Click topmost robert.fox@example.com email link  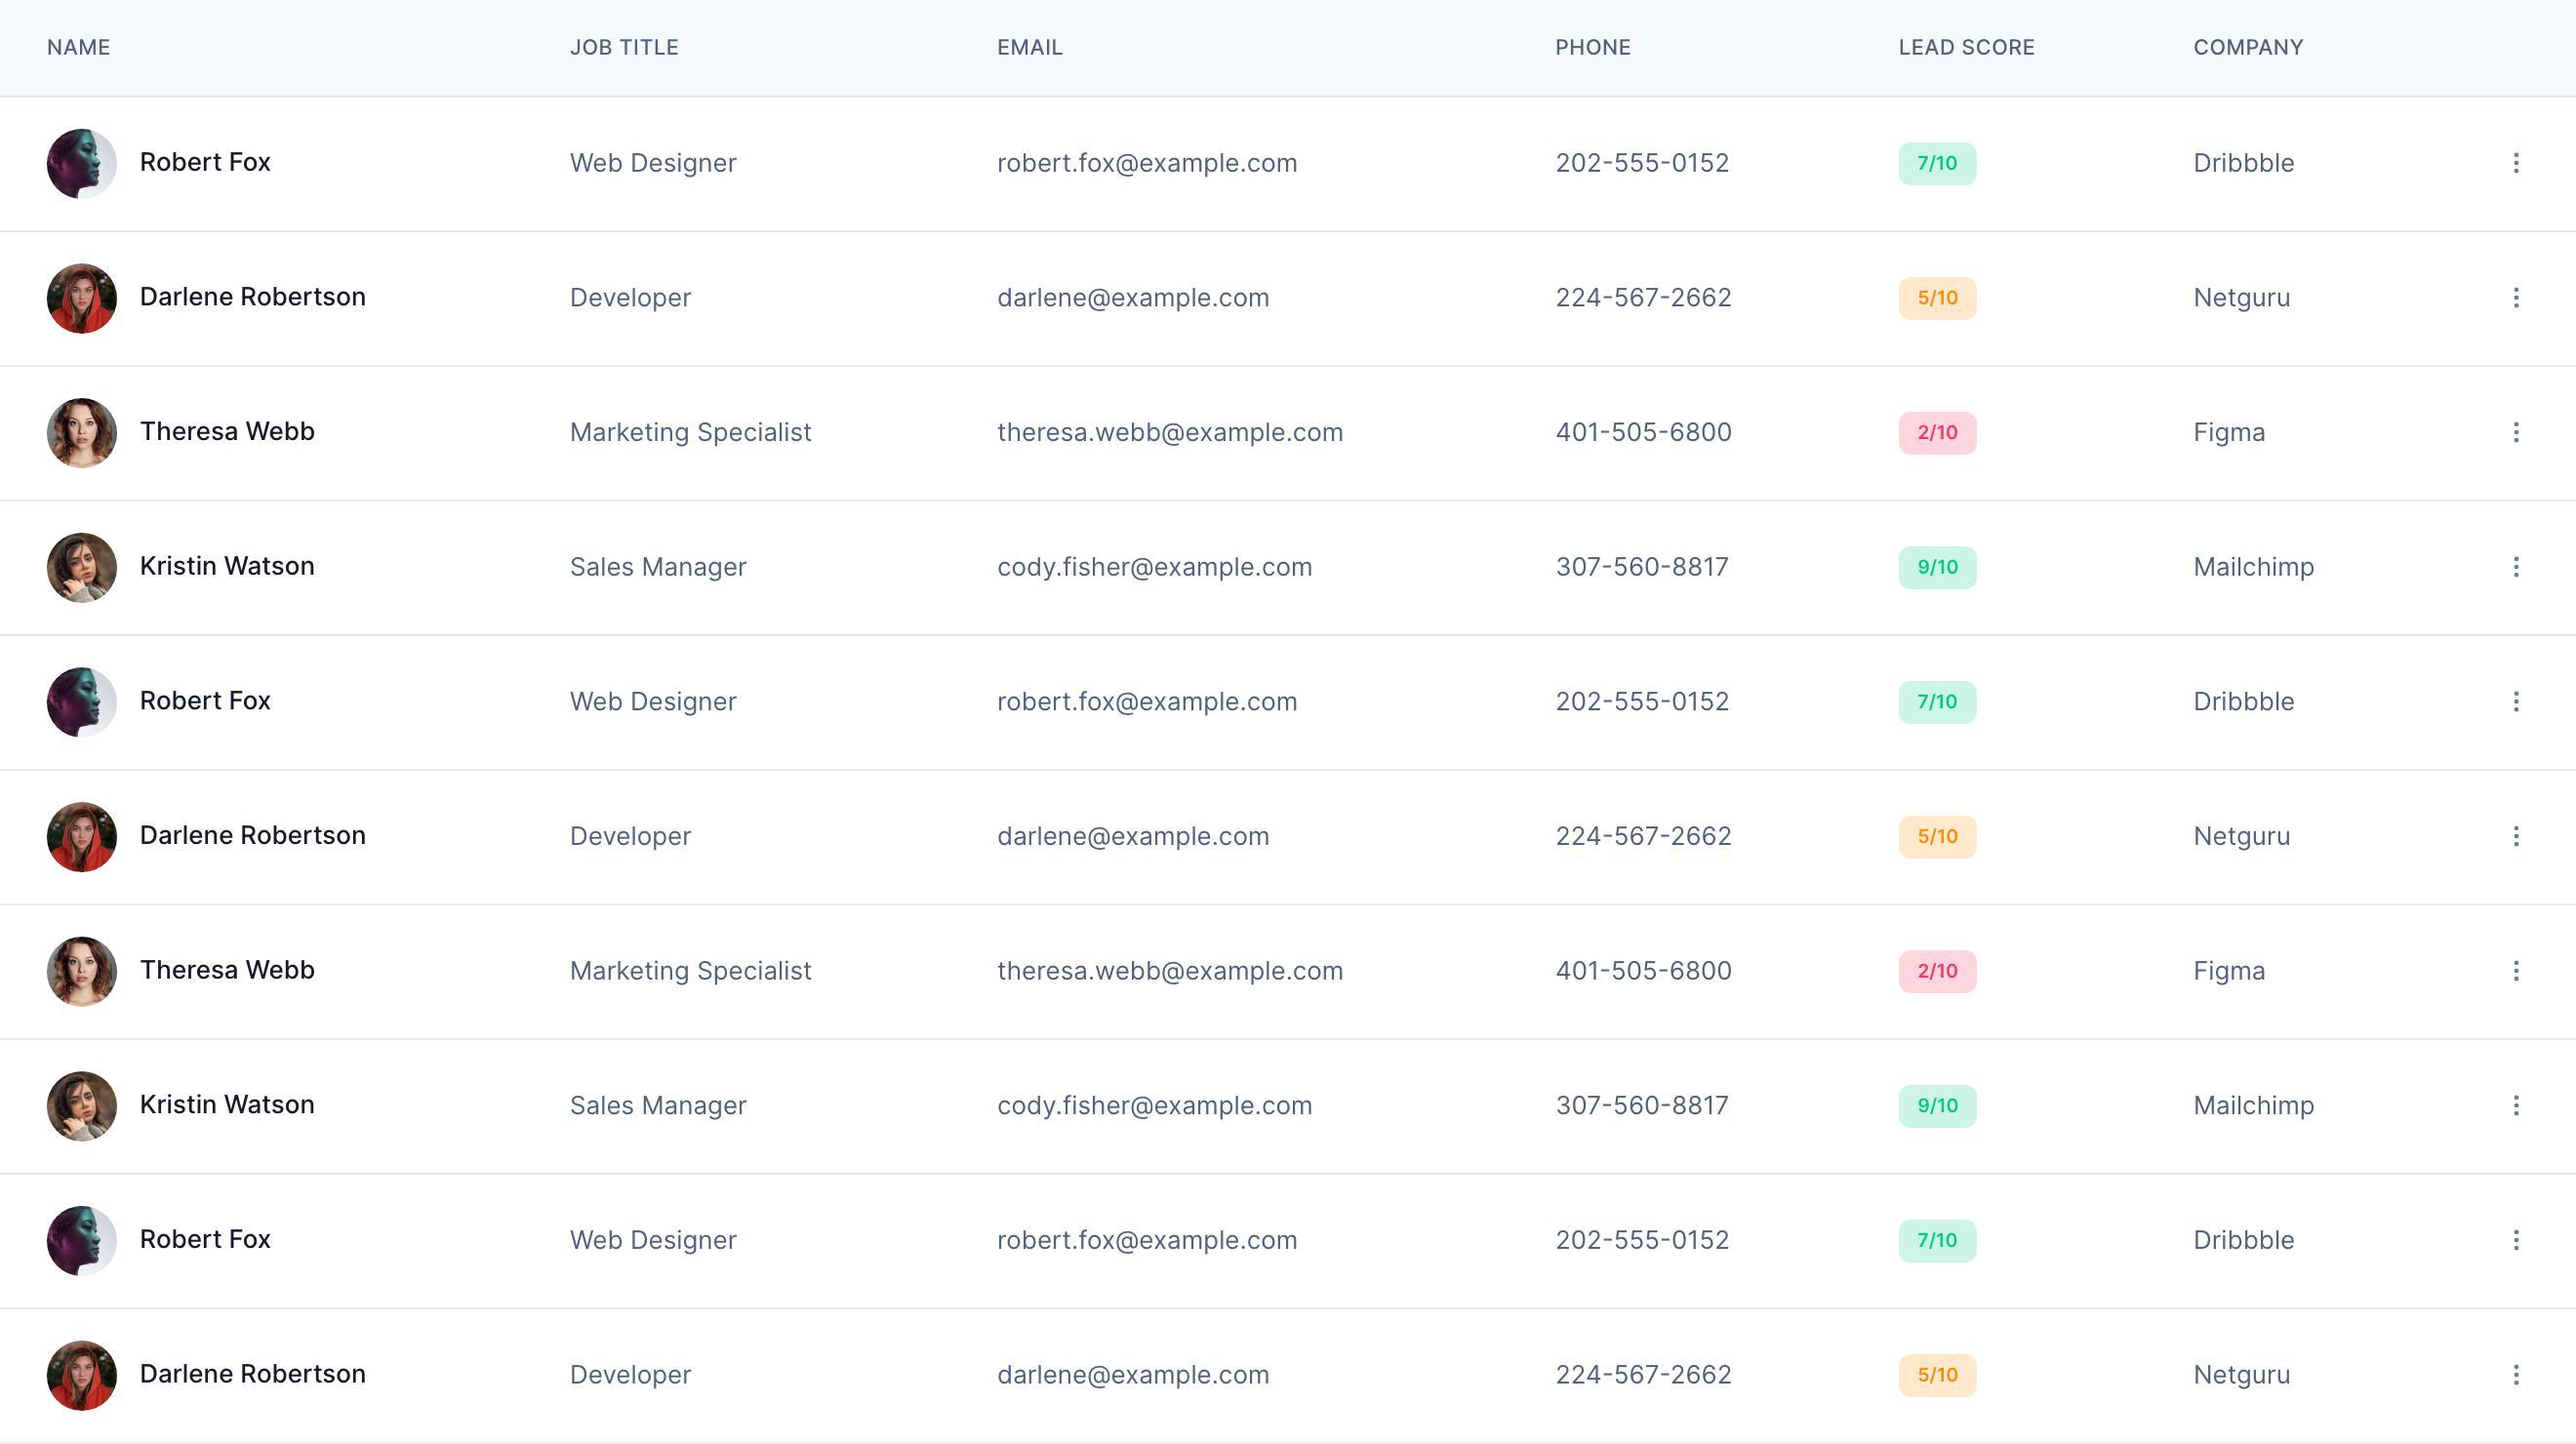pos(1146,163)
